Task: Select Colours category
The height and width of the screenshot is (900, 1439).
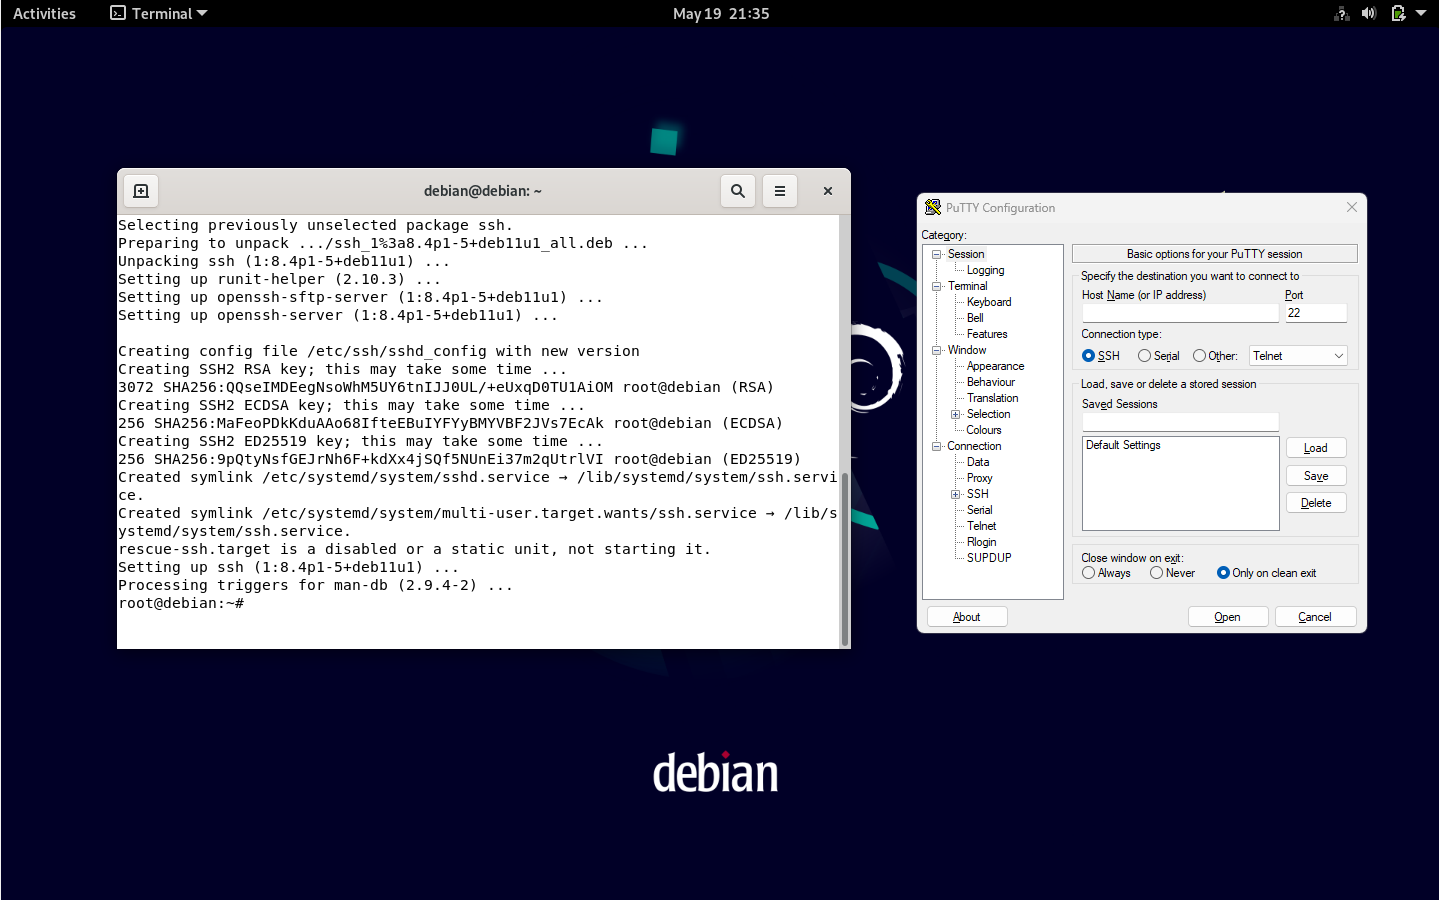Action: 984,430
